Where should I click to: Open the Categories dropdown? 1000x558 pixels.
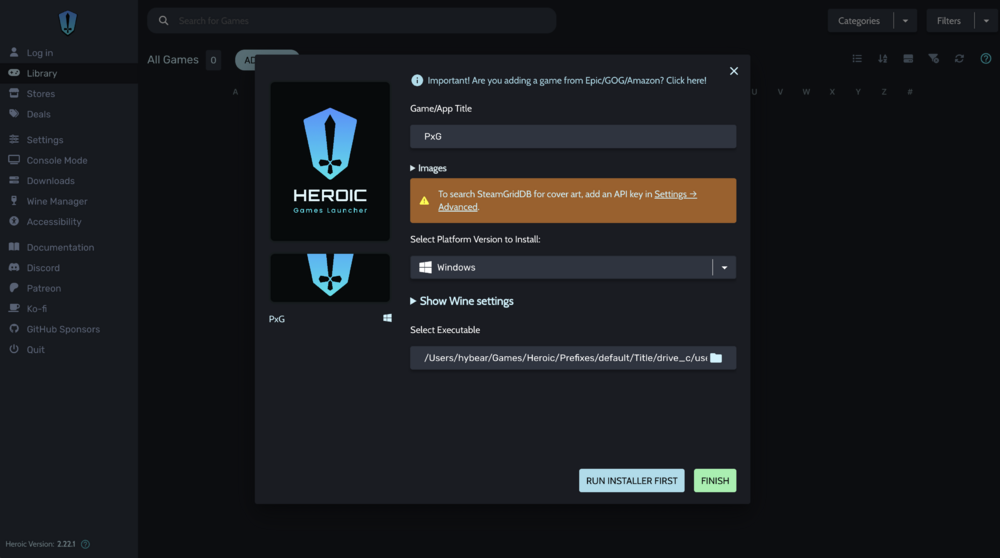point(859,20)
